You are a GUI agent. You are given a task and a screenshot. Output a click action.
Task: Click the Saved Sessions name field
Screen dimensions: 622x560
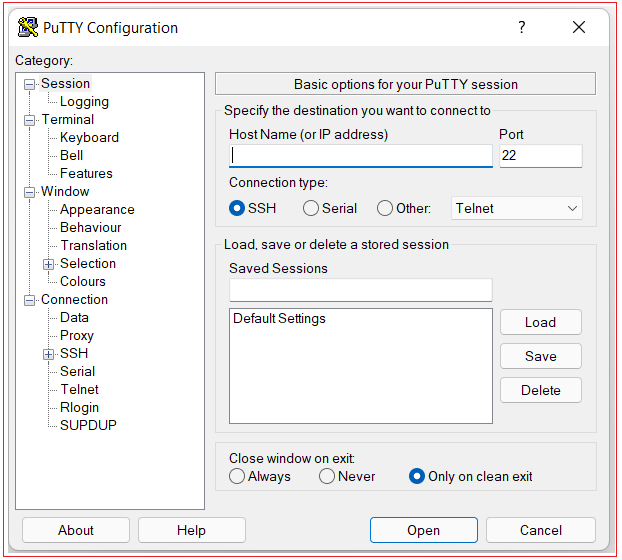[x=361, y=290]
